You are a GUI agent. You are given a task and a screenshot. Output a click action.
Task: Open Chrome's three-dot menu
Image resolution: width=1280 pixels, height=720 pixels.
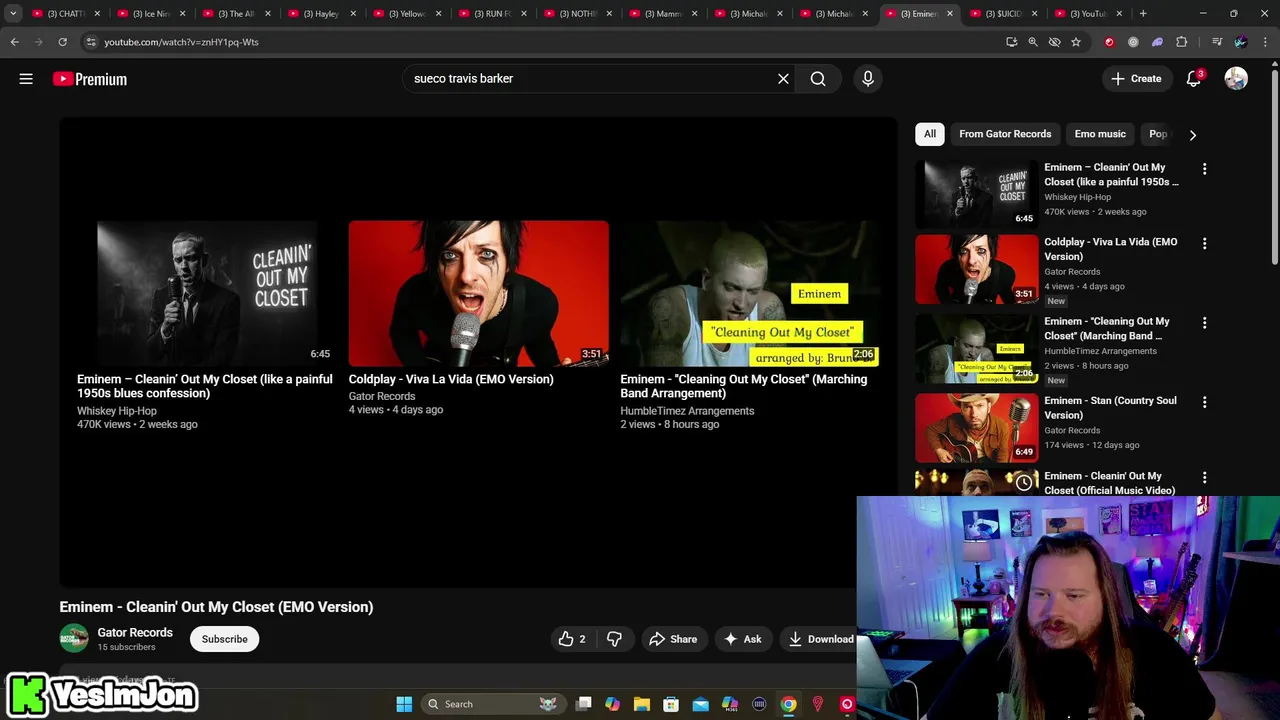coord(1265,42)
